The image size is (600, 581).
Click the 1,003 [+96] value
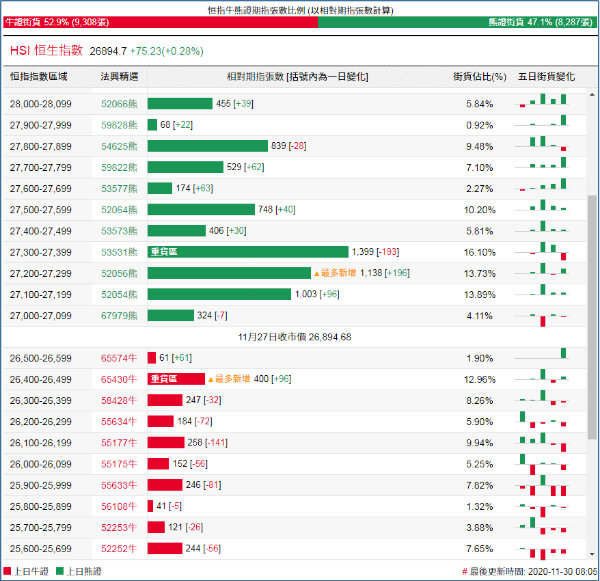(x=317, y=294)
